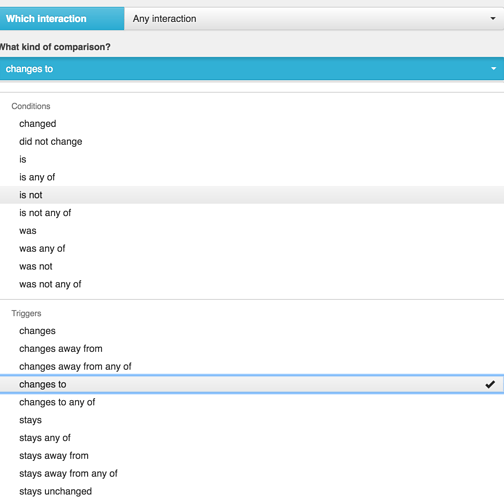
Task: Click the checkmark beside changes to
Action: pos(490,384)
